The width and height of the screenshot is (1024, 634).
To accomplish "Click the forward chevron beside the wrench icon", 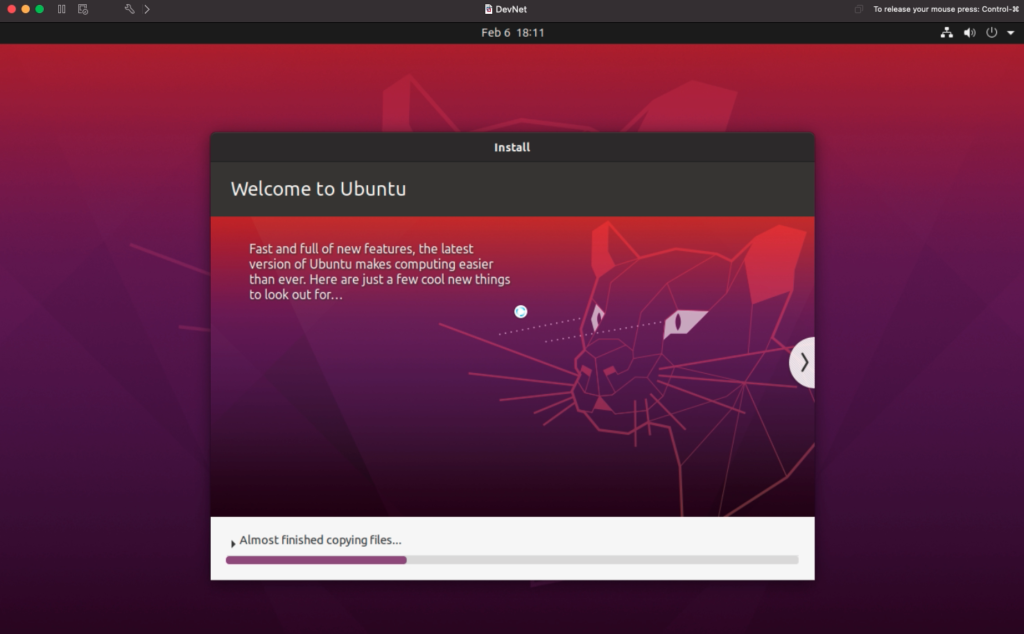I will [147, 9].
